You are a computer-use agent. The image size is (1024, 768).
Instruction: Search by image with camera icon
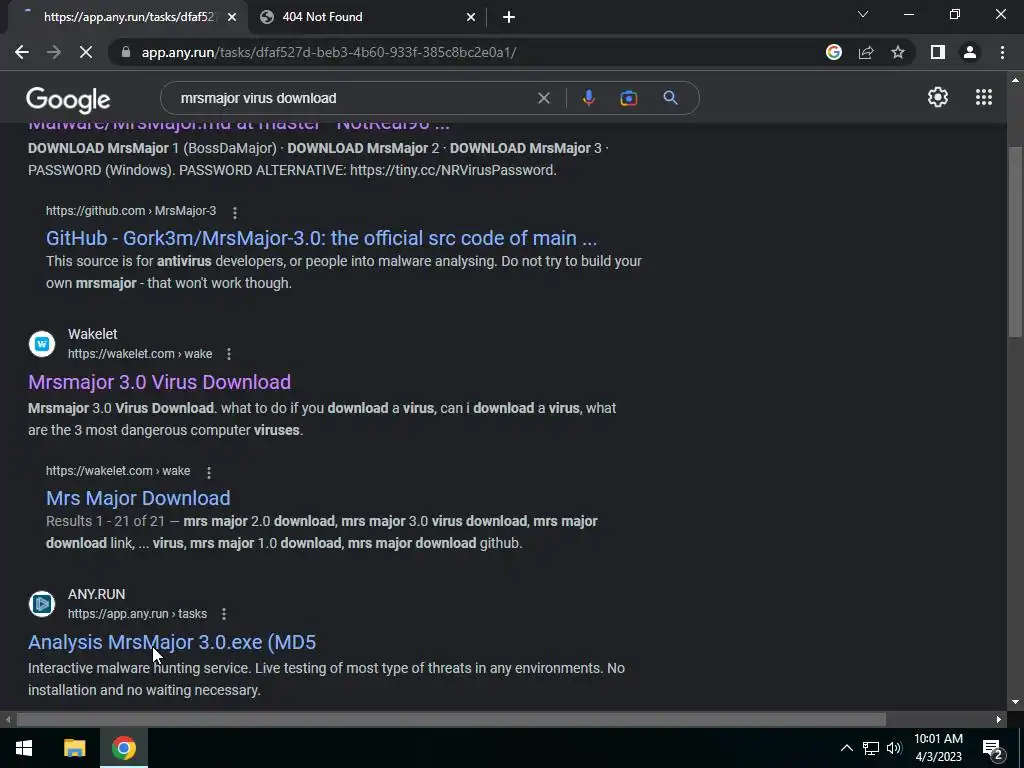[628, 98]
